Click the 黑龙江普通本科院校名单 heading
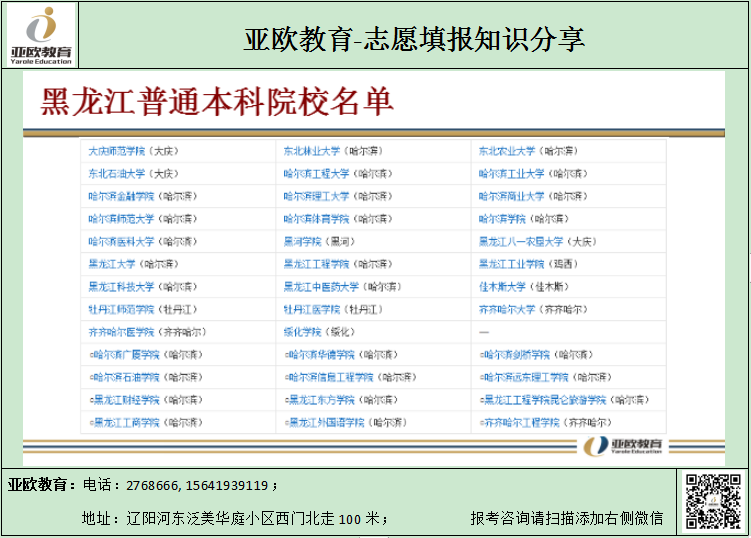This screenshot has width=751, height=538. [x=217, y=101]
